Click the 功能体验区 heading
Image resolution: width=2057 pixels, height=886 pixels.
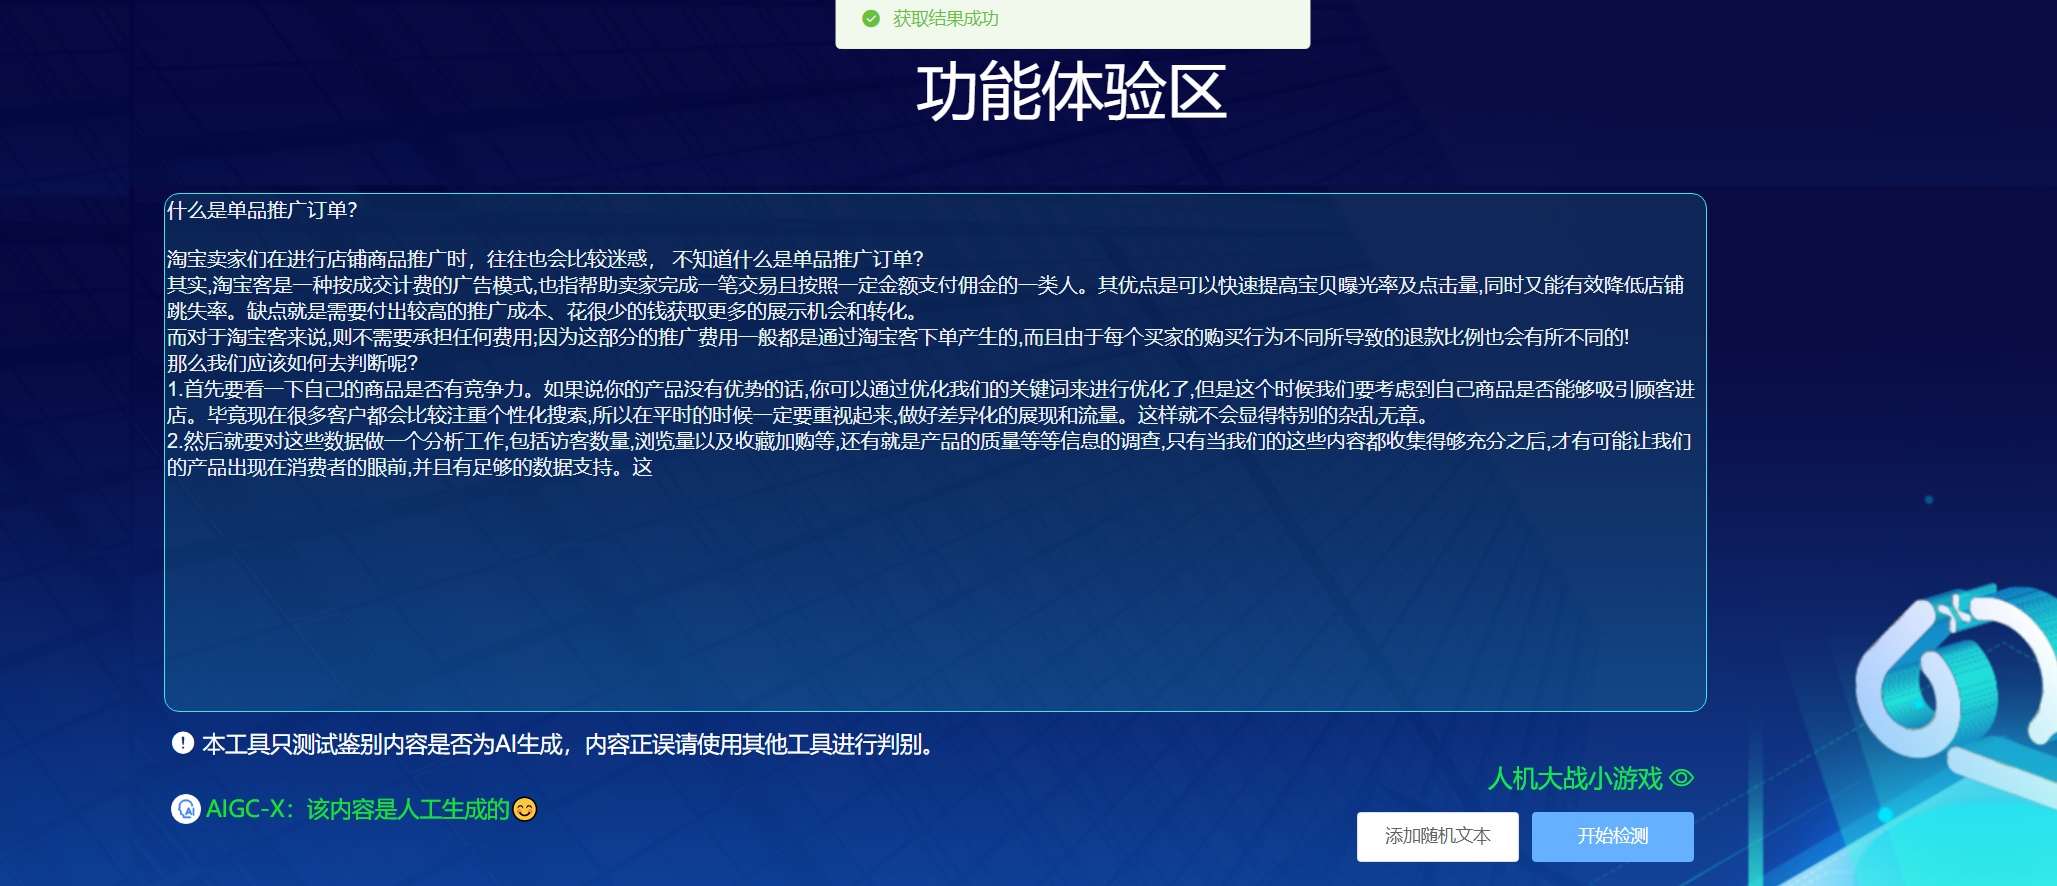click(1072, 92)
